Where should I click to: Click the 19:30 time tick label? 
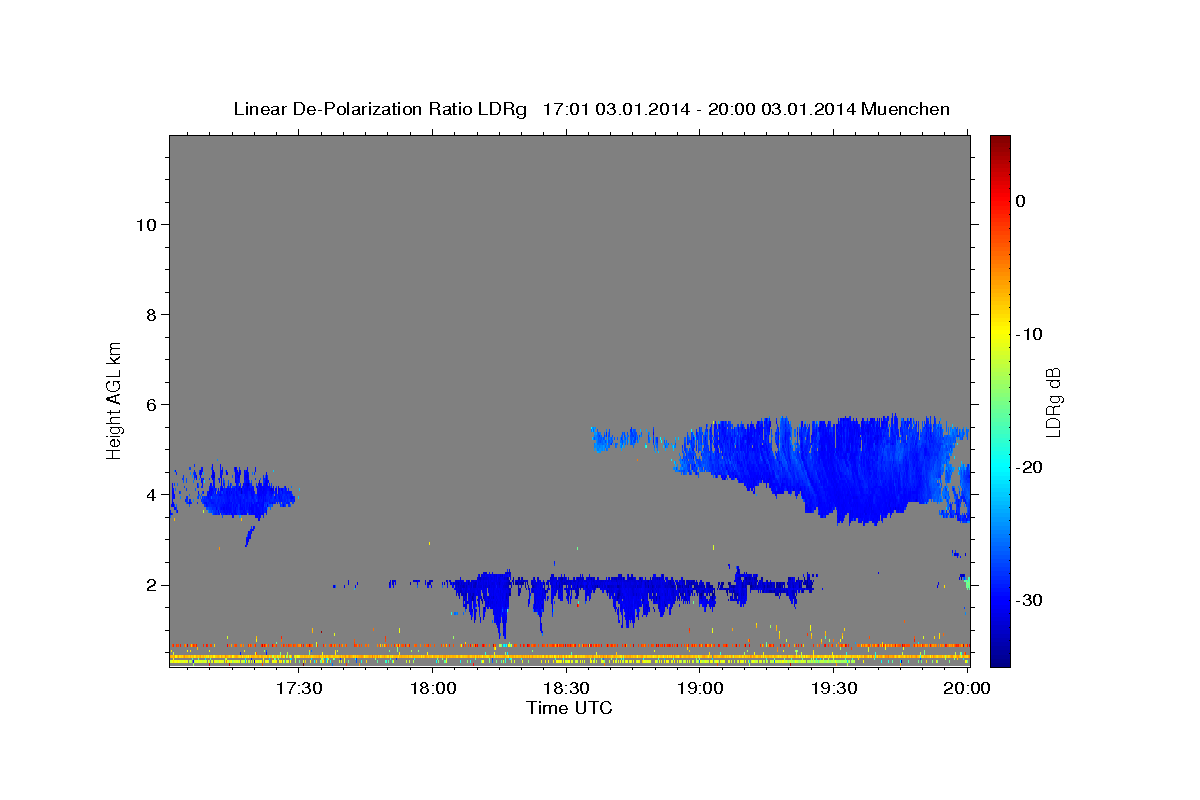(x=833, y=688)
